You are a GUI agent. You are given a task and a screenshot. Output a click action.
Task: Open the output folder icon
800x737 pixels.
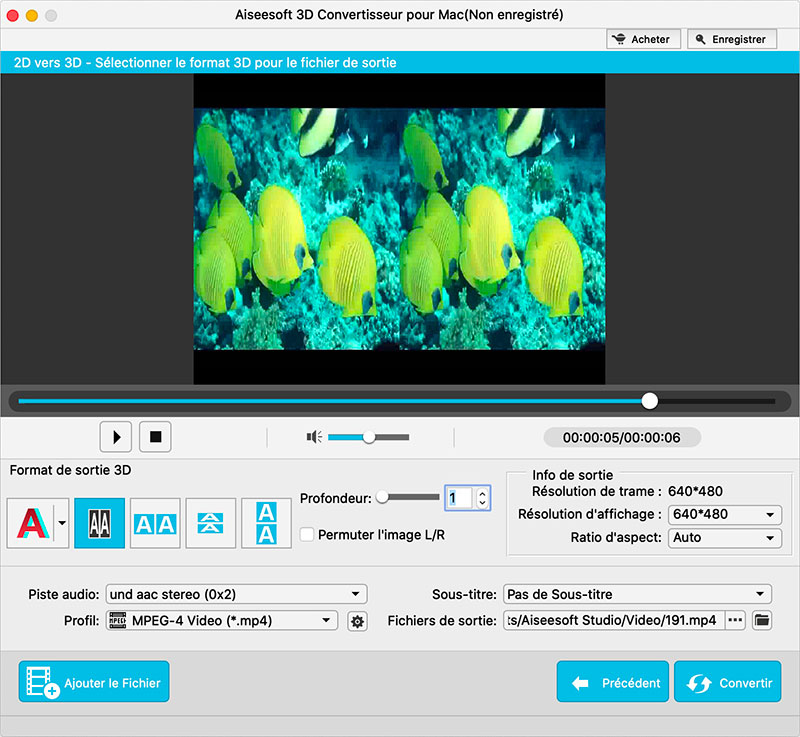(761, 620)
